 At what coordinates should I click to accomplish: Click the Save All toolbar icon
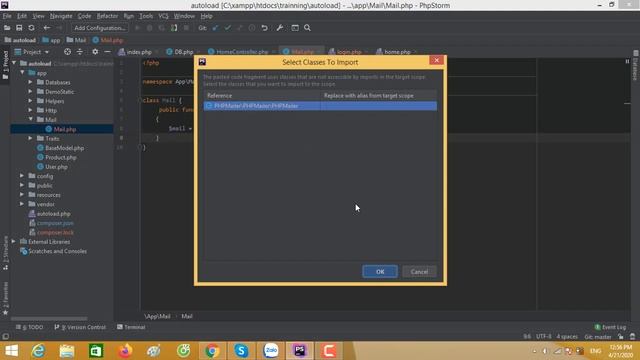(x=19, y=28)
